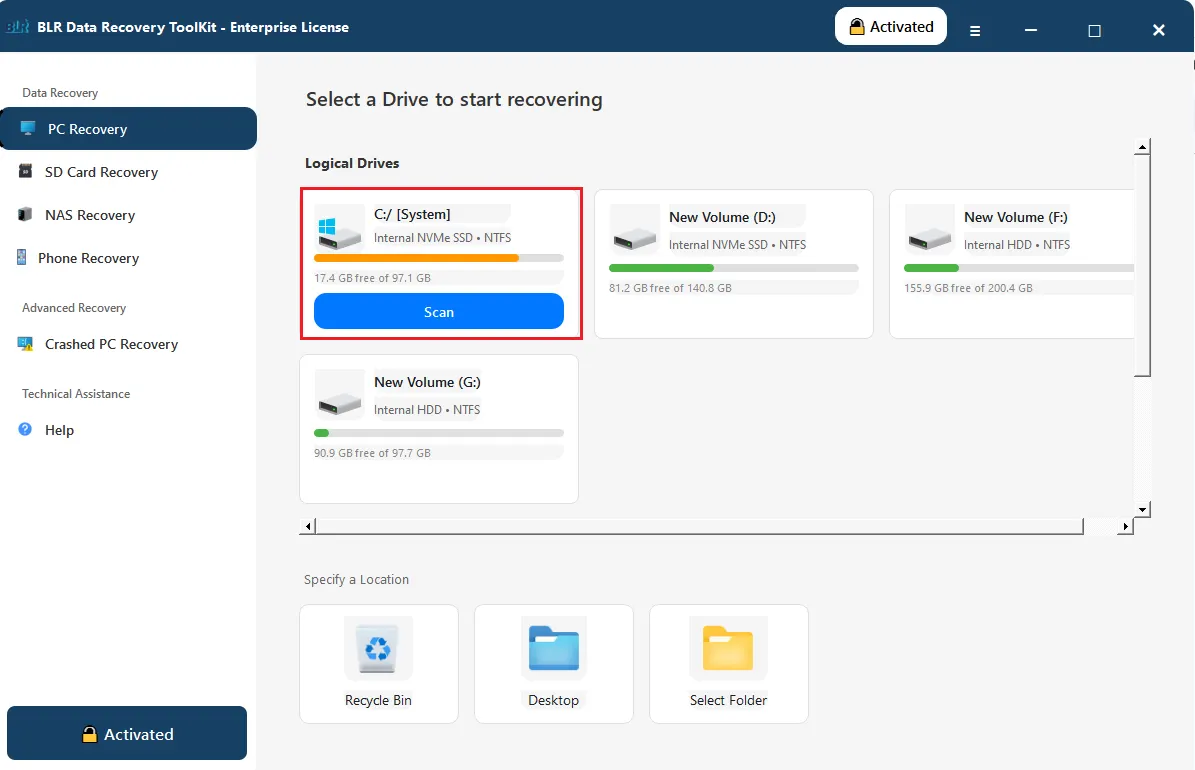The width and height of the screenshot is (1195, 770).
Task: Click the horizontal scrollbar right arrow
Action: point(1125,526)
